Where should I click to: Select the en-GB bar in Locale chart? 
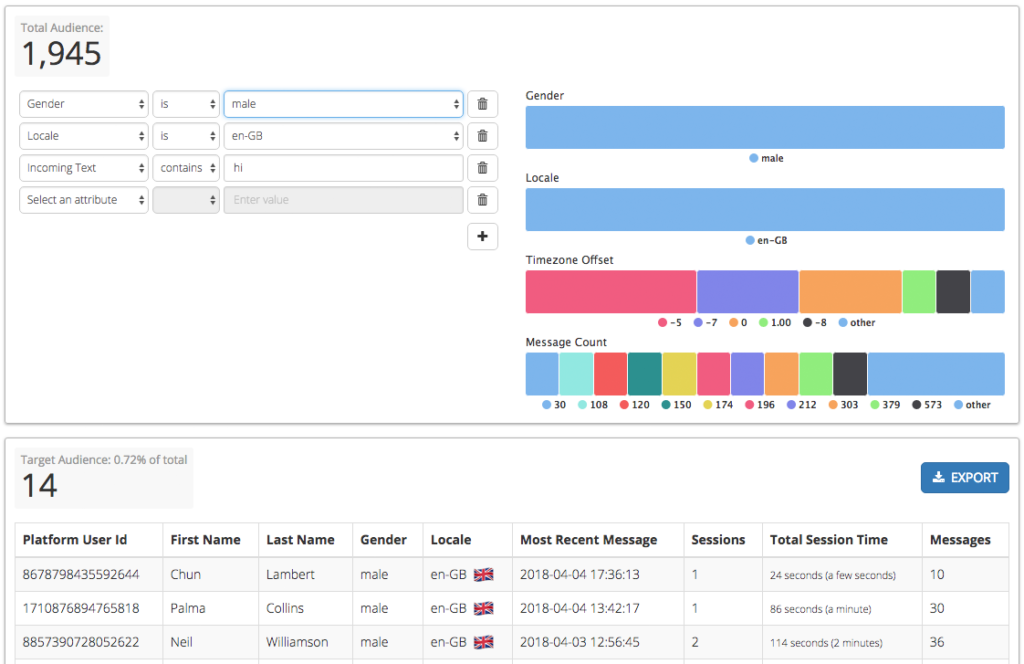click(x=765, y=210)
